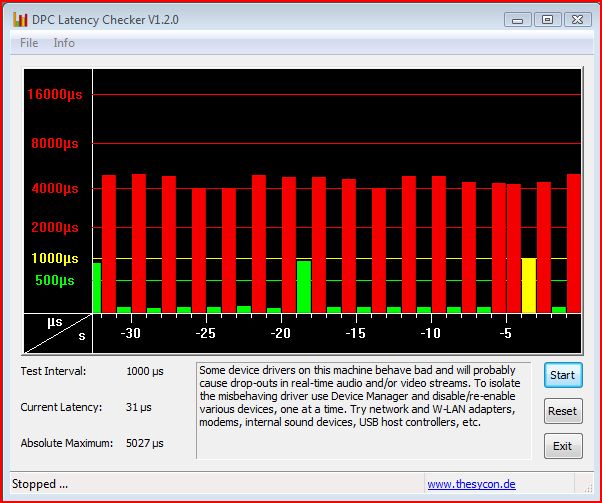Click the 8000µs axis label
The height and width of the screenshot is (503, 602).
point(55,143)
